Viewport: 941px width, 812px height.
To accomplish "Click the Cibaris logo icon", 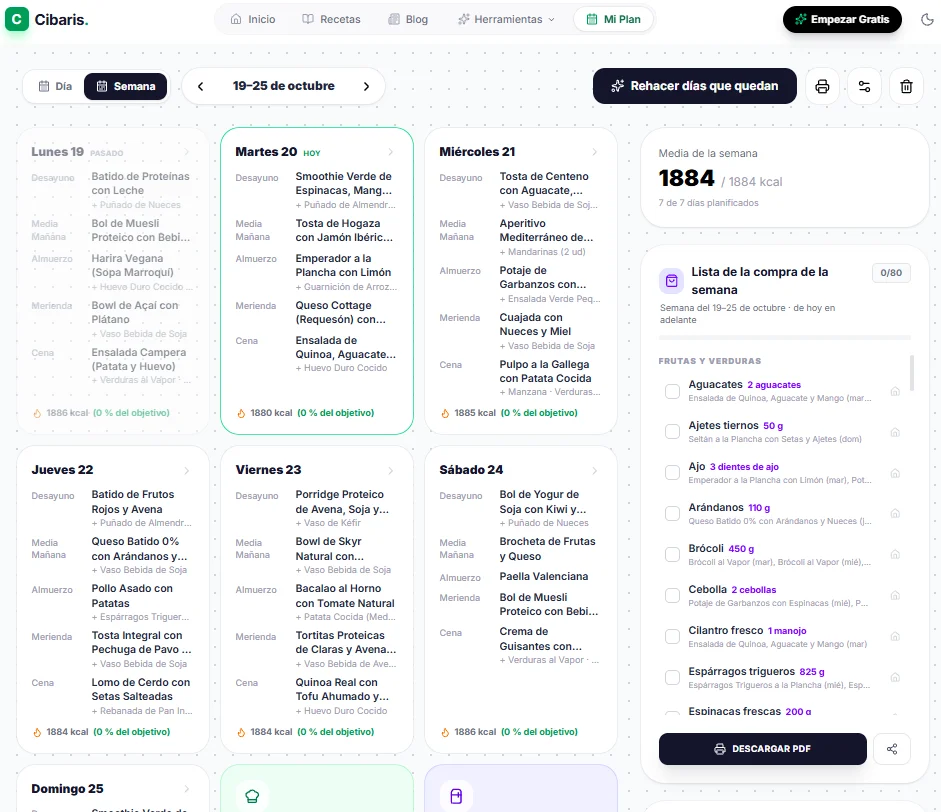I will pyautogui.click(x=17, y=19).
